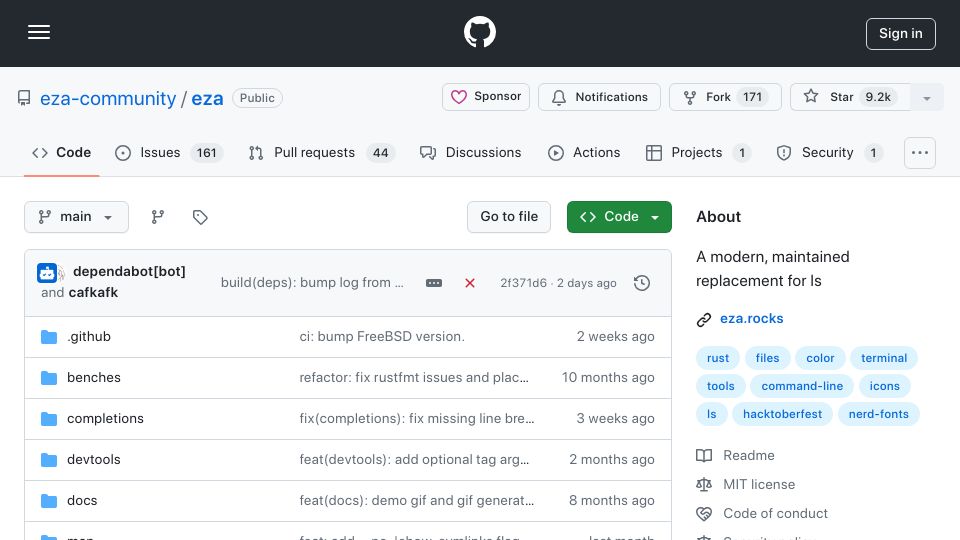Click the benches folder icon
Image resolution: width=960 pixels, height=540 pixels.
[49, 378]
